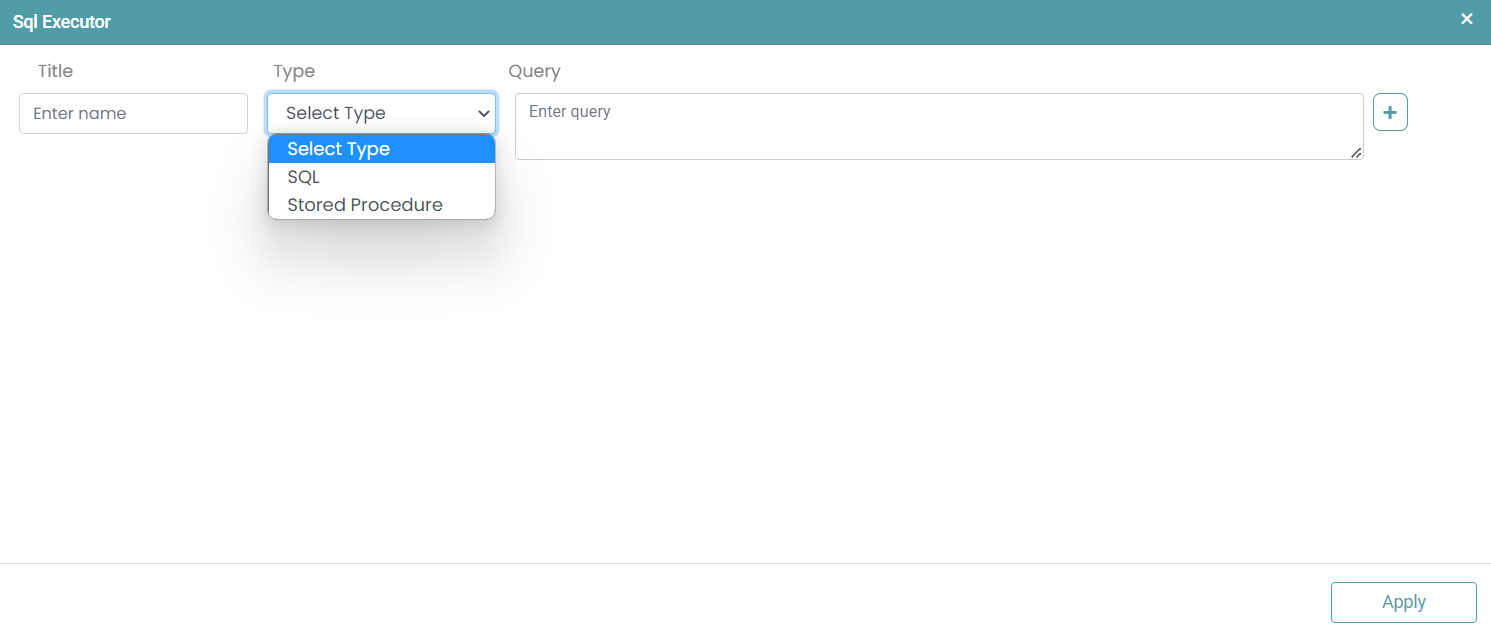The image size is (1491, 637).
Task: Click the Title field label
Action: point(55,71)
